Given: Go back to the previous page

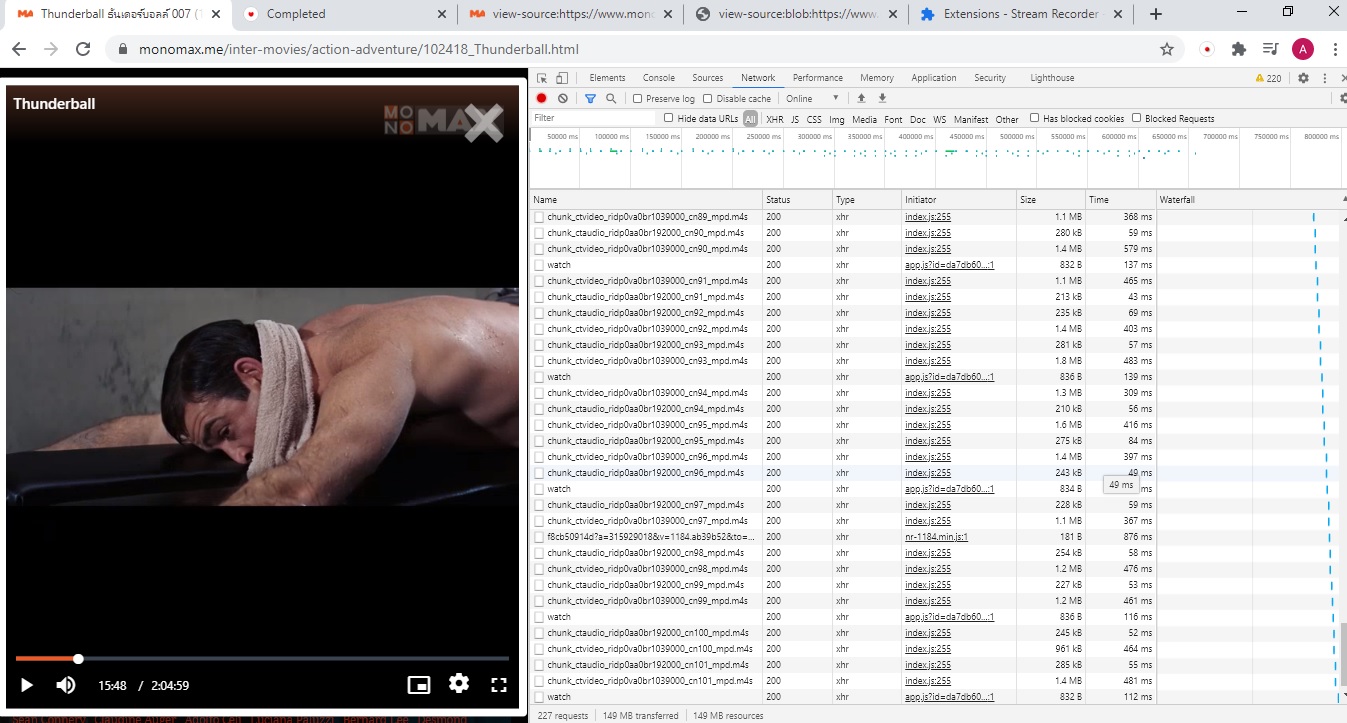Looking at the screenshot, I should (x=21, y=49).
